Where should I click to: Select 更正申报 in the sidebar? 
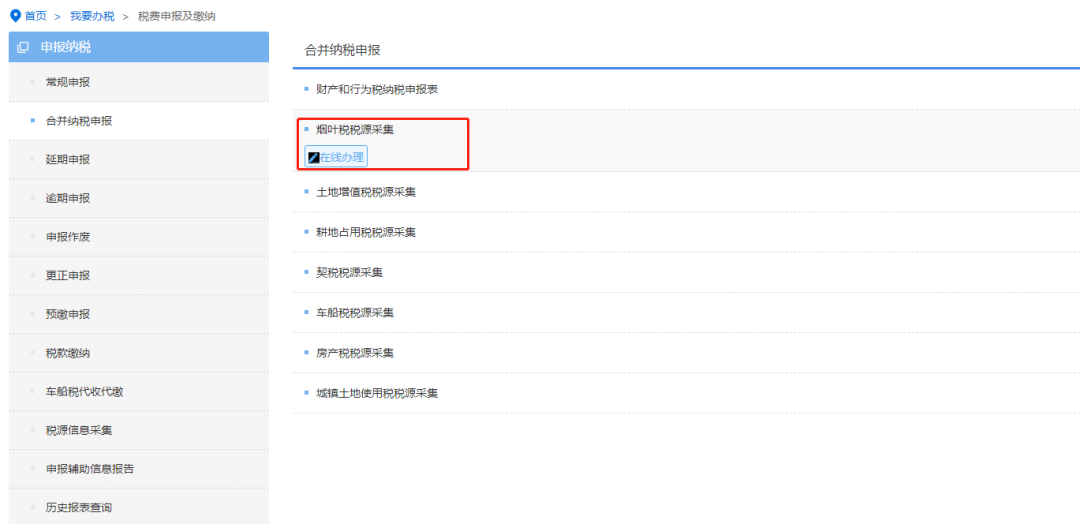pos(138,275)
